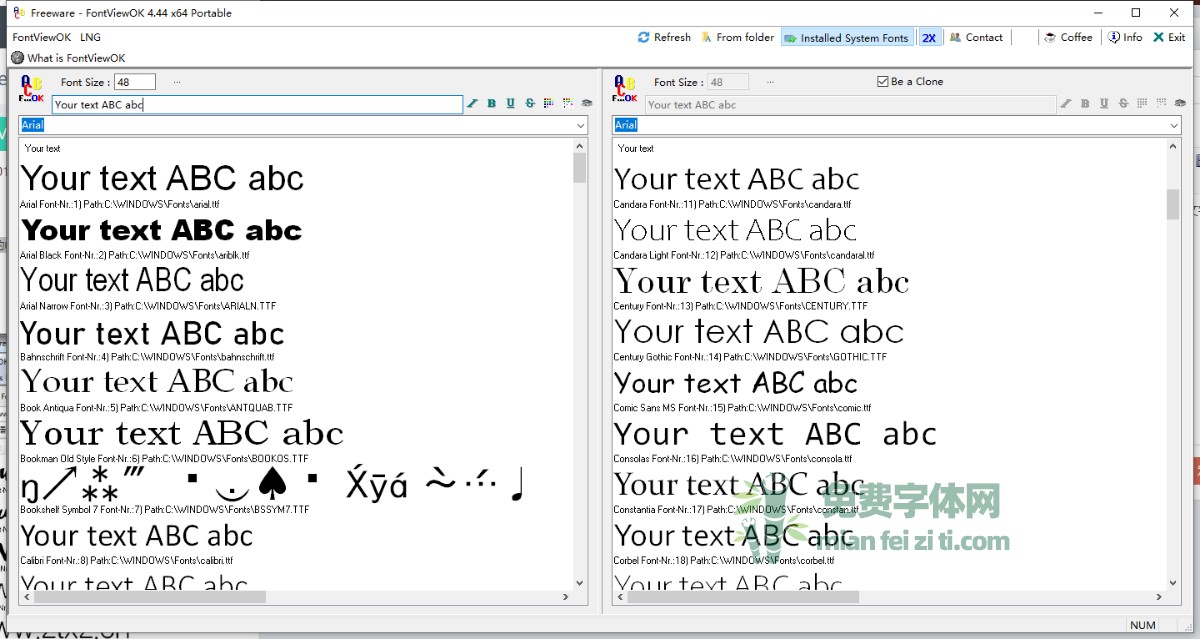Click the right pane preview text field
The height and width of the screenshot is (639, 1200).
(850, 104)
